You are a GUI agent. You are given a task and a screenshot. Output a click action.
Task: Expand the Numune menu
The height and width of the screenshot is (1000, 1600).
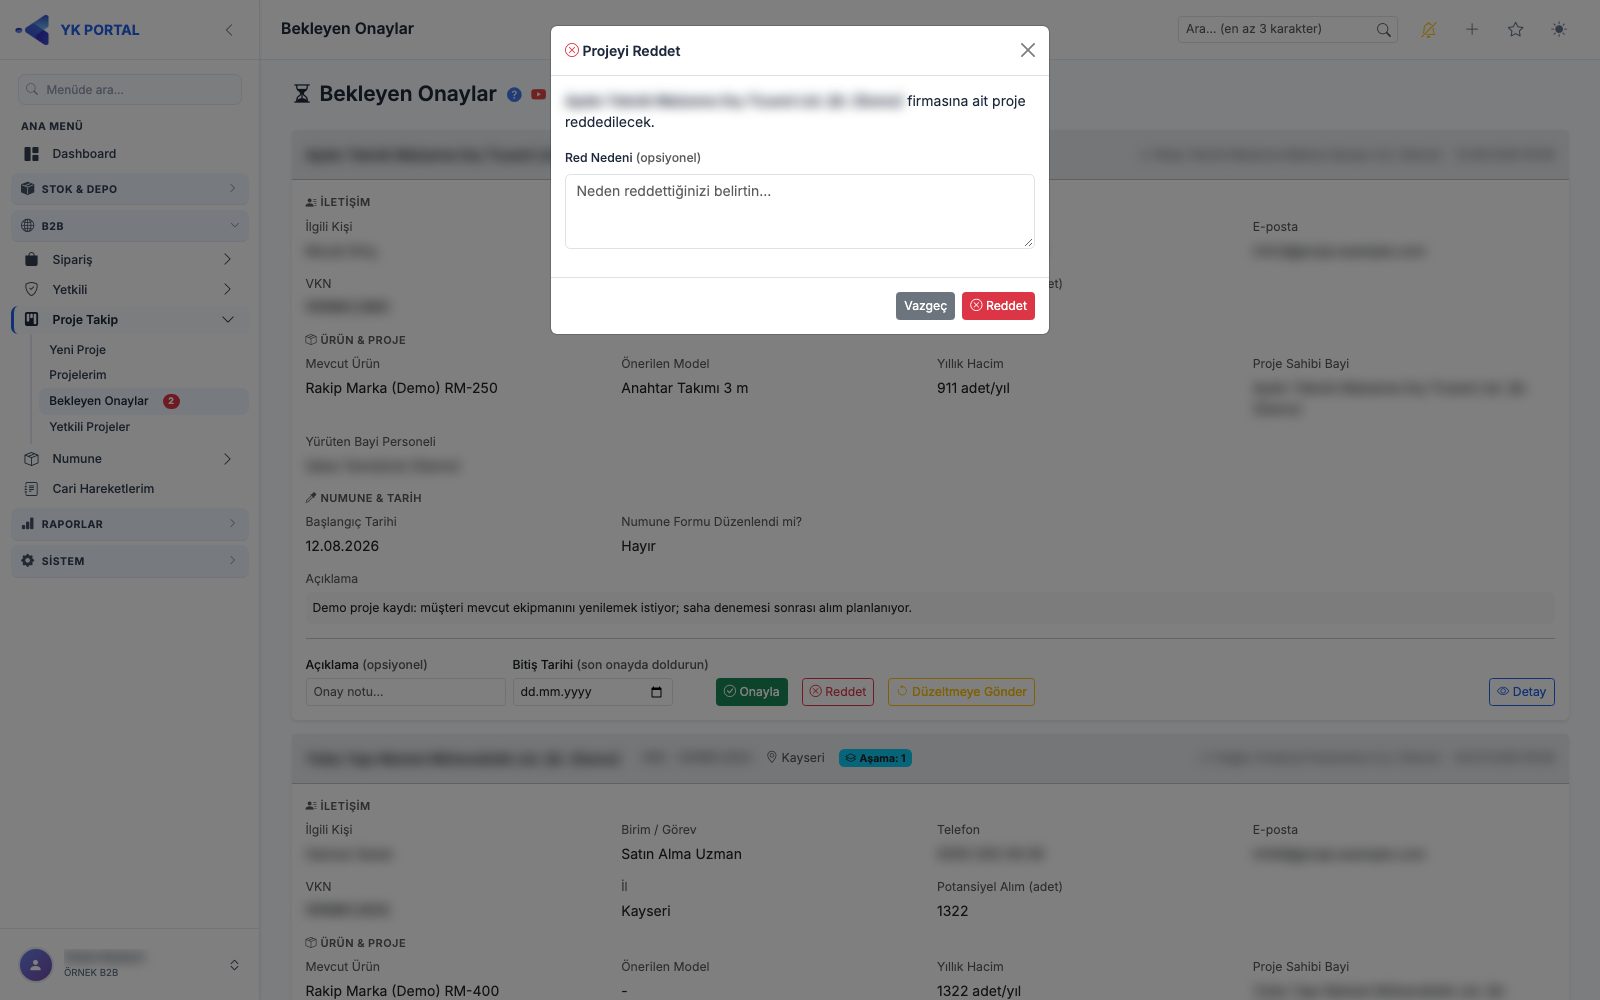click(130, 459)
